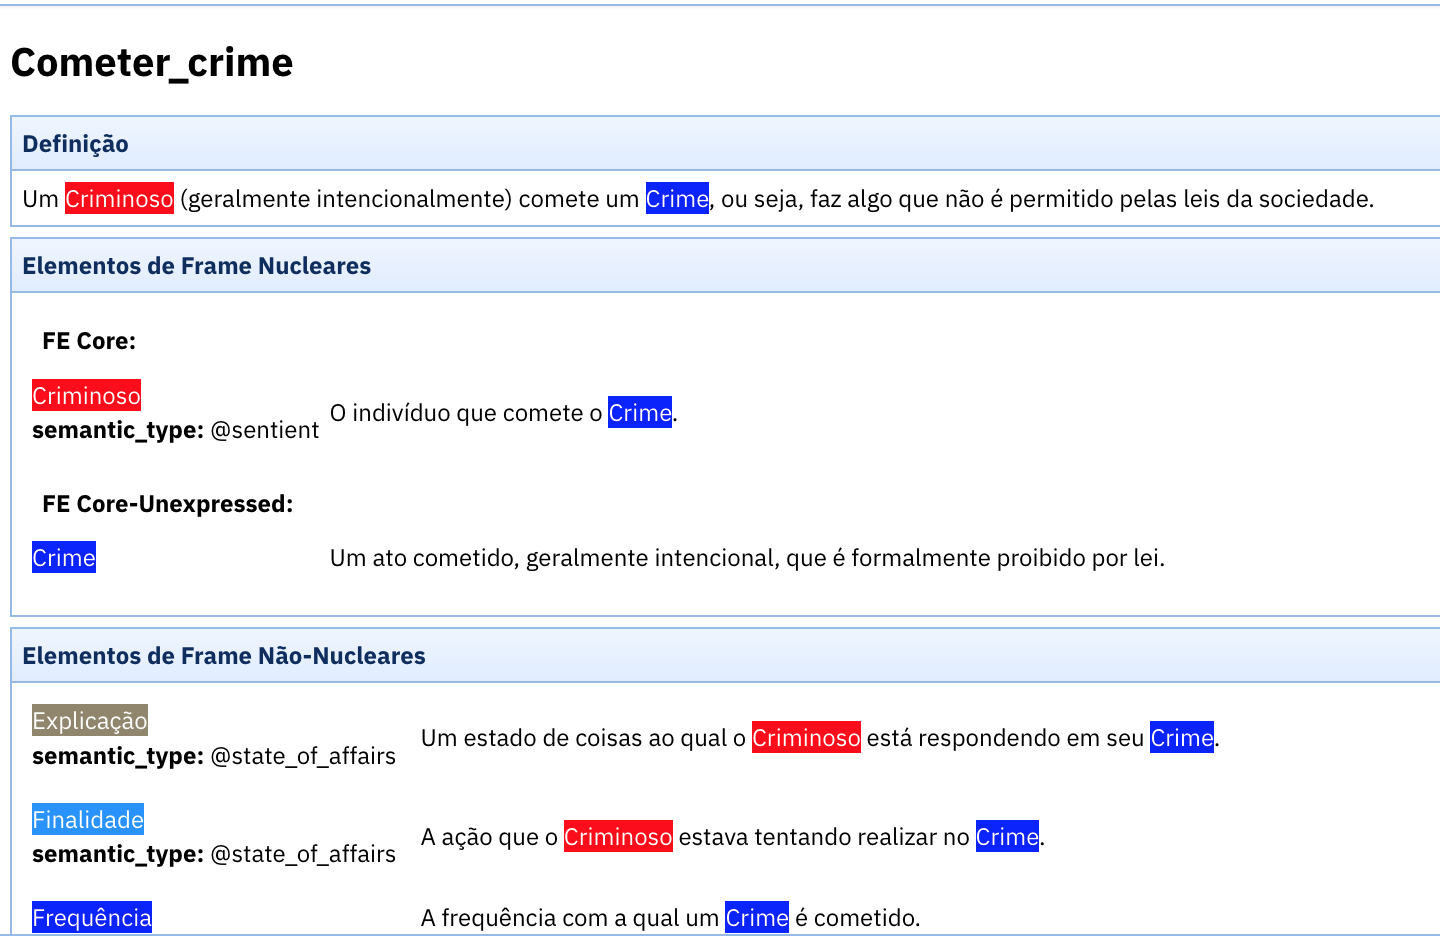Select the Crime frame element under FE Core-Unexpressed
Viewport: 1440px width, 936px height.
click(x=64, y=558)
